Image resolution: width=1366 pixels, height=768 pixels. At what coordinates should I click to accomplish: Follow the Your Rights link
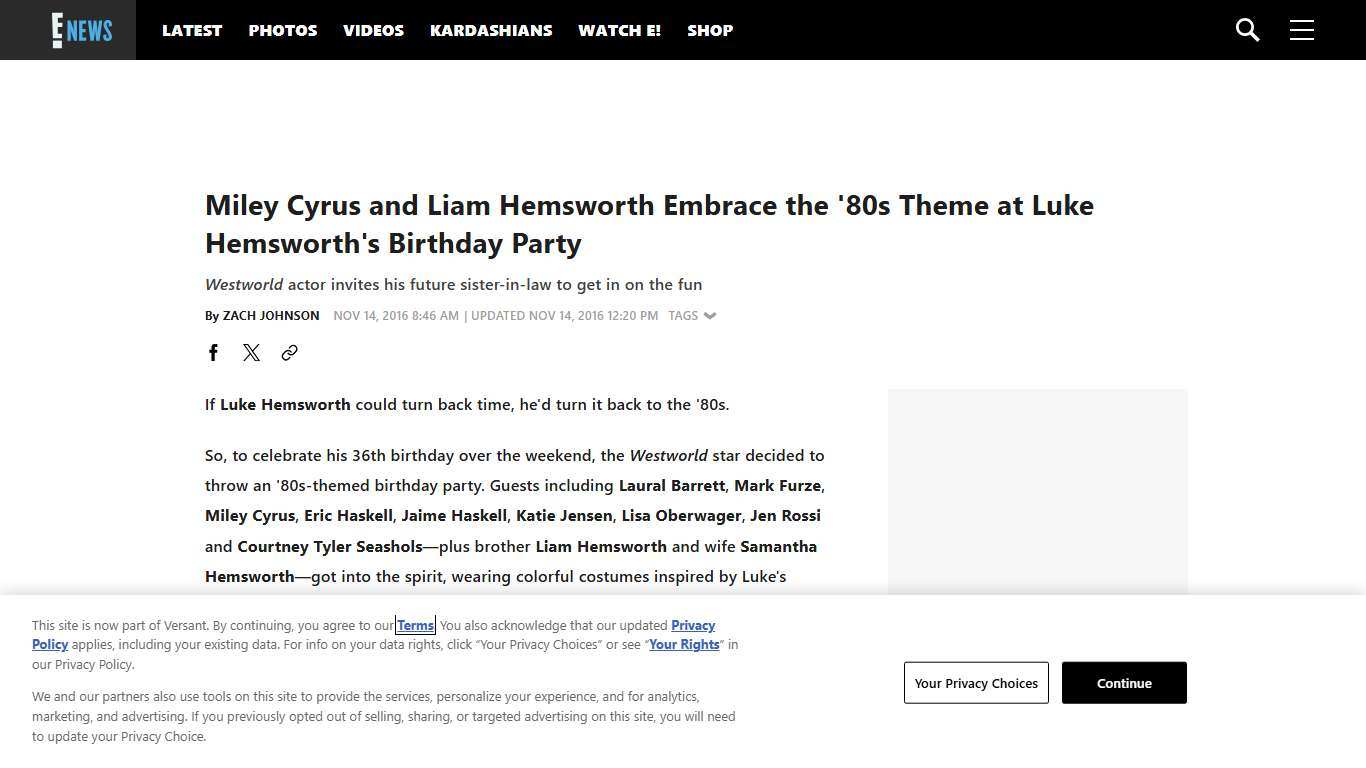click(684, 645)
